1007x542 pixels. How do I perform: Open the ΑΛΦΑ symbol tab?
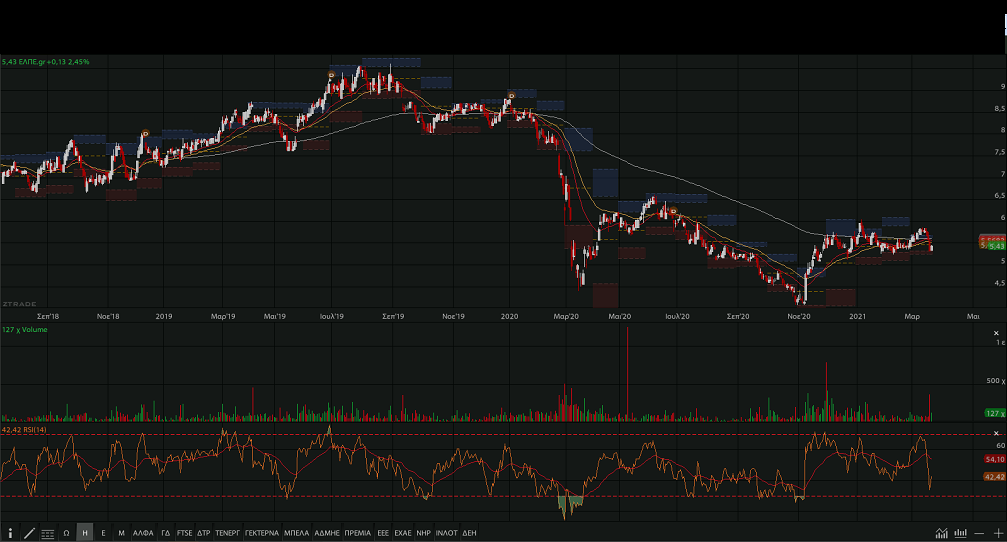coord(144,533)
